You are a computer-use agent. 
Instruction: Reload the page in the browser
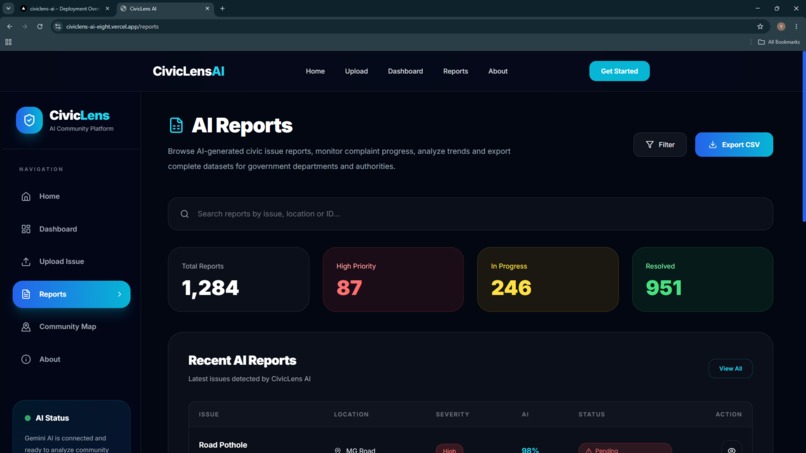40,26
